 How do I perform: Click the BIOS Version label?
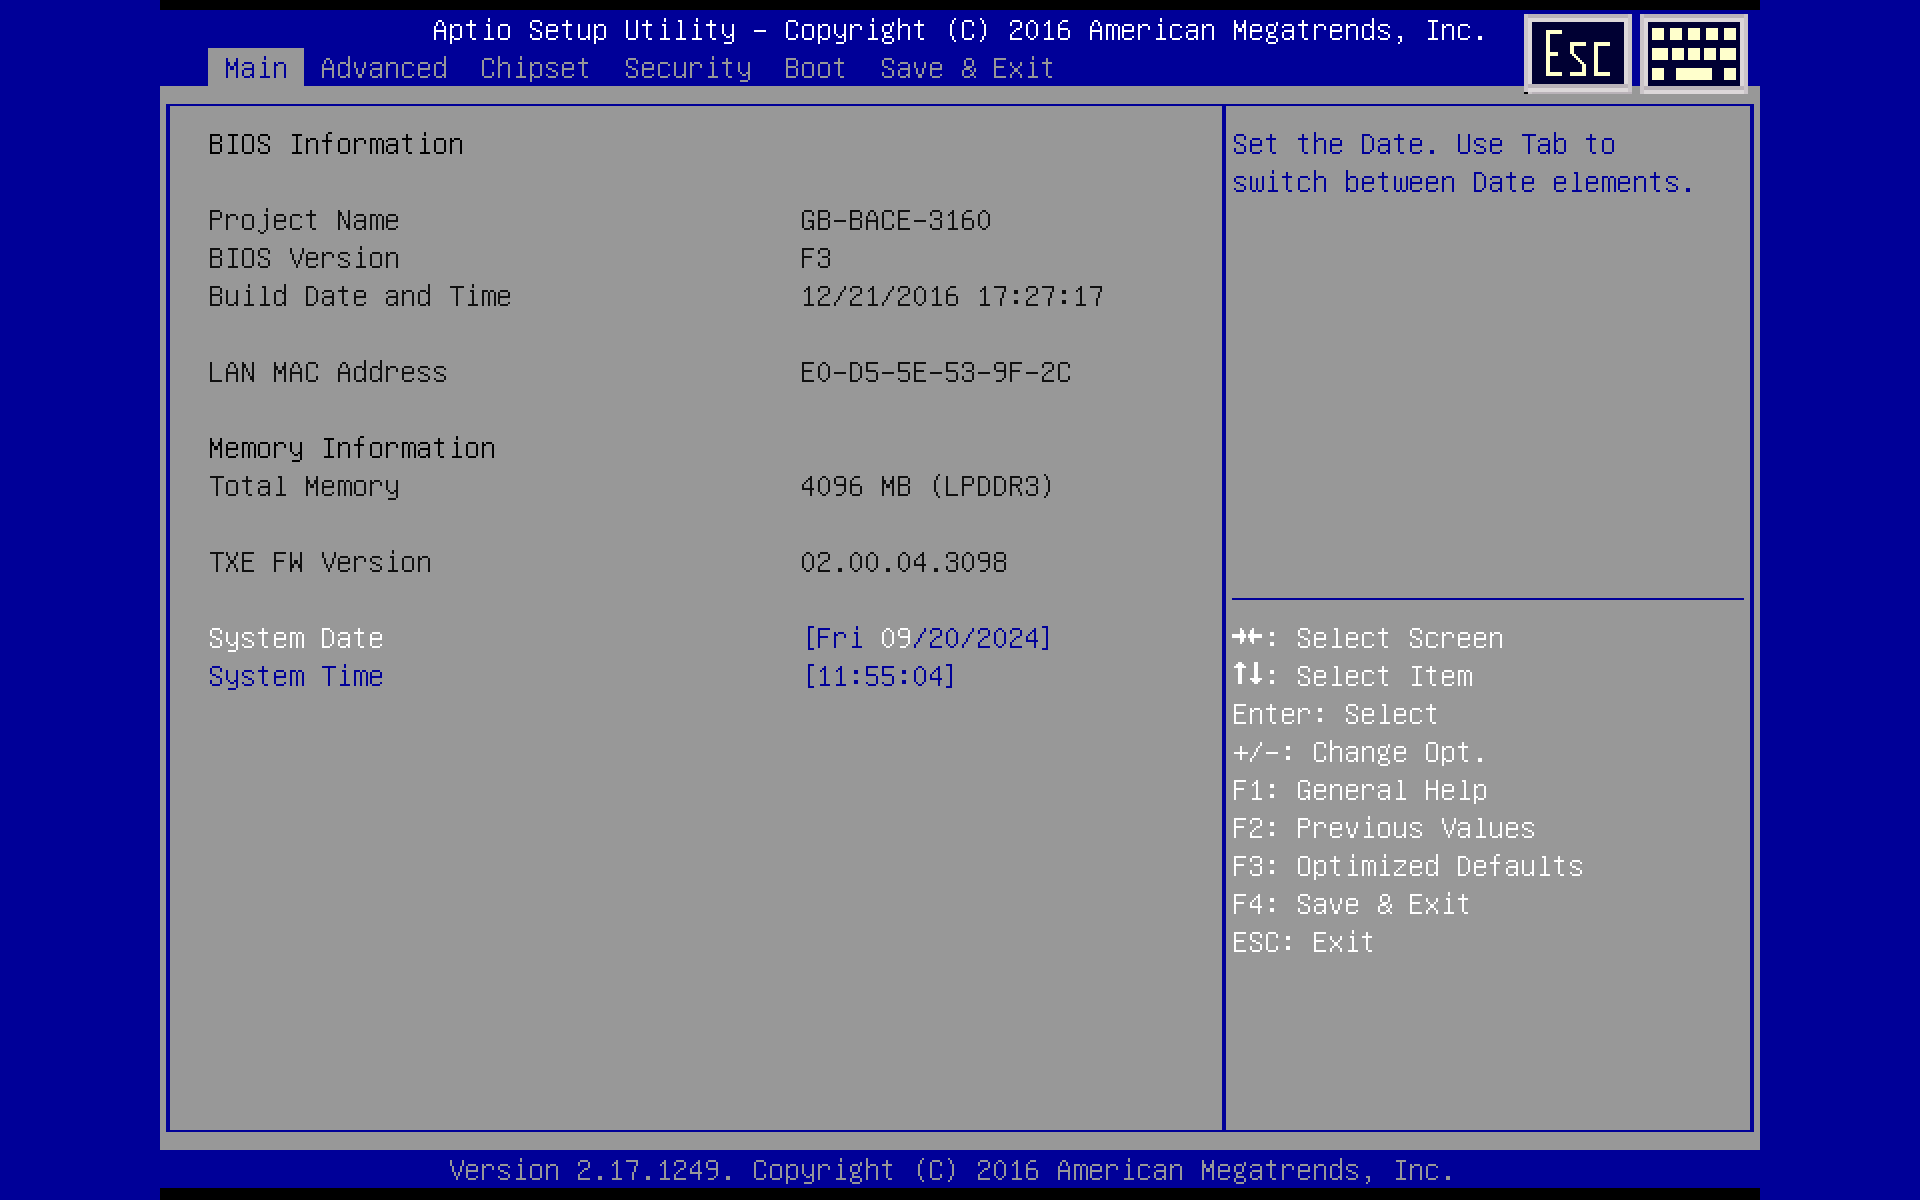click(x=304, y=258)
